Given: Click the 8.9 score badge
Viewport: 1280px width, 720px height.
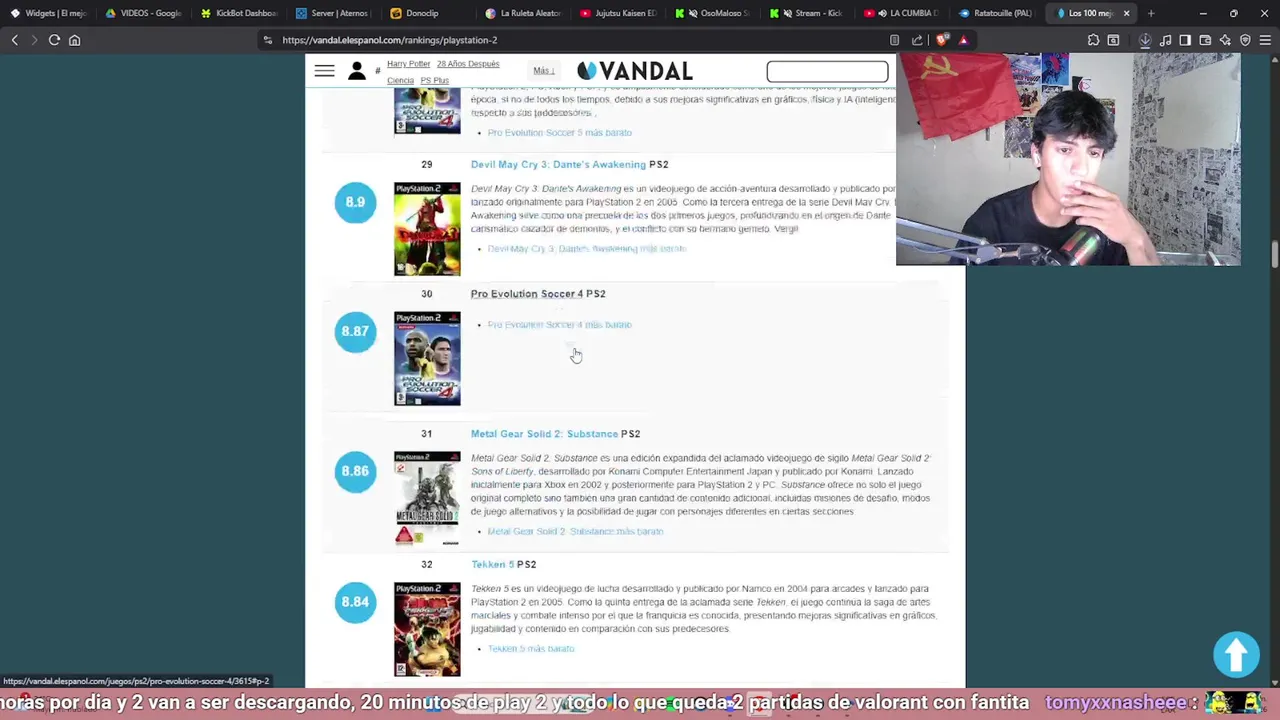Looking at the screenshot, I should (355, 202).
